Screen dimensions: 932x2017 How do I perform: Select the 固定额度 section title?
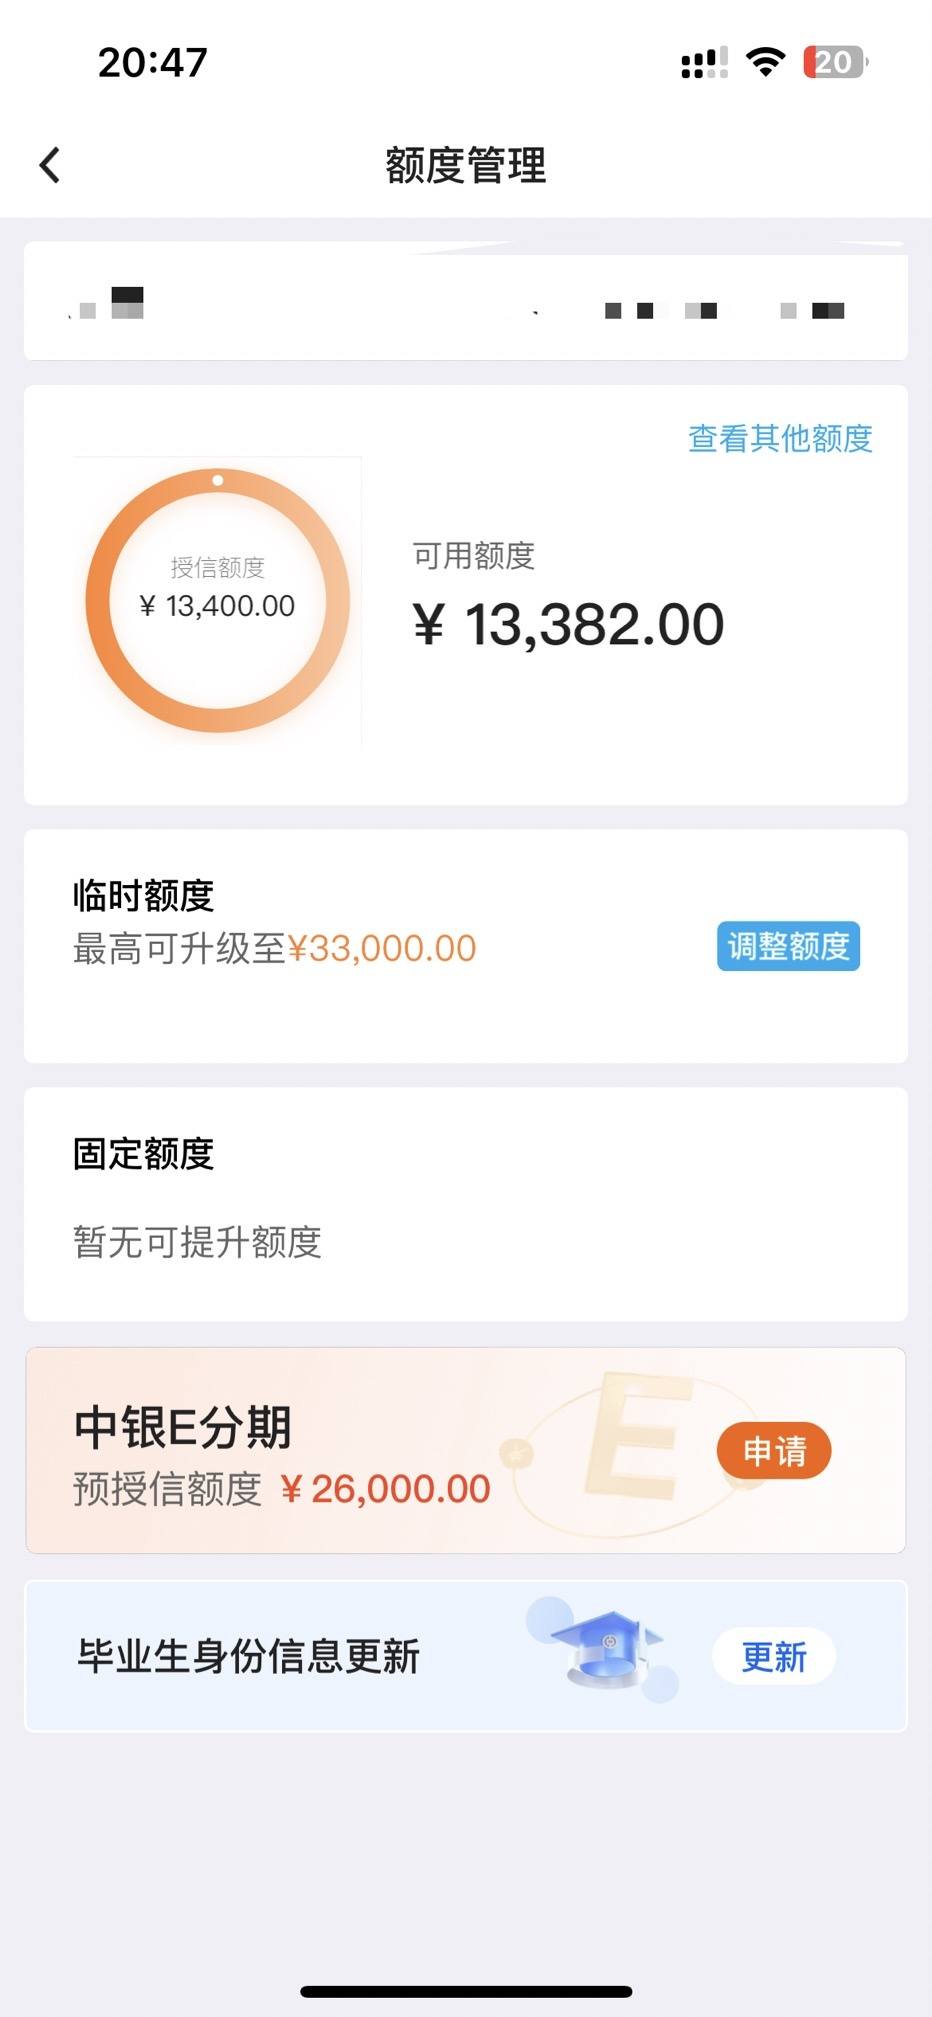(x=143, y=1153)
